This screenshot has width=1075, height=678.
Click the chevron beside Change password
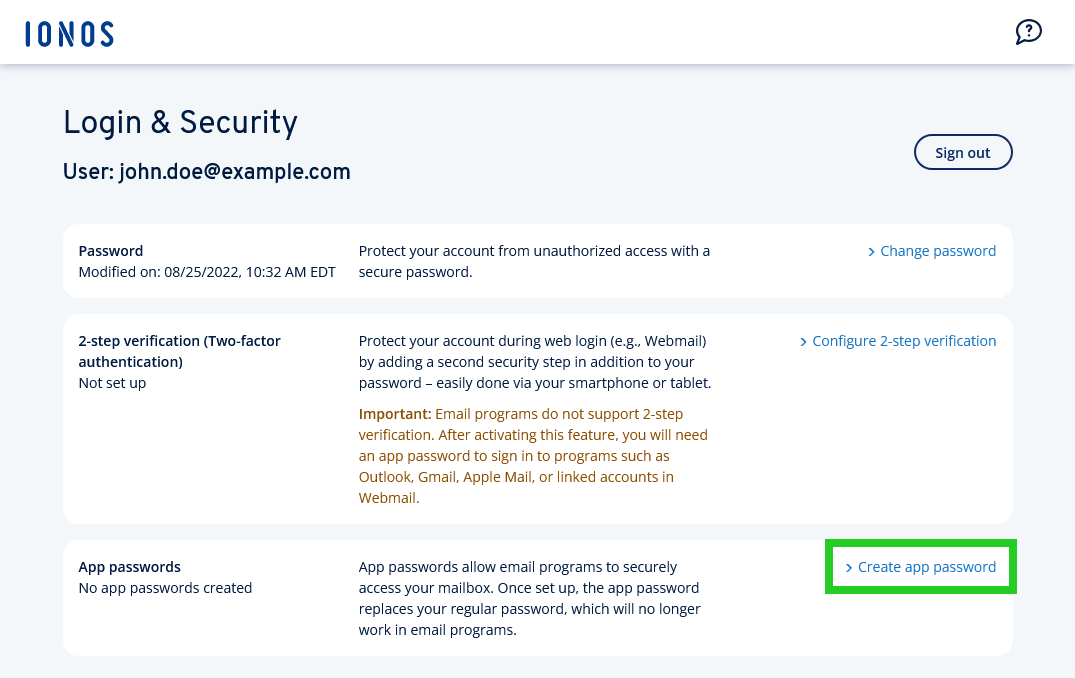pos(871,251)
